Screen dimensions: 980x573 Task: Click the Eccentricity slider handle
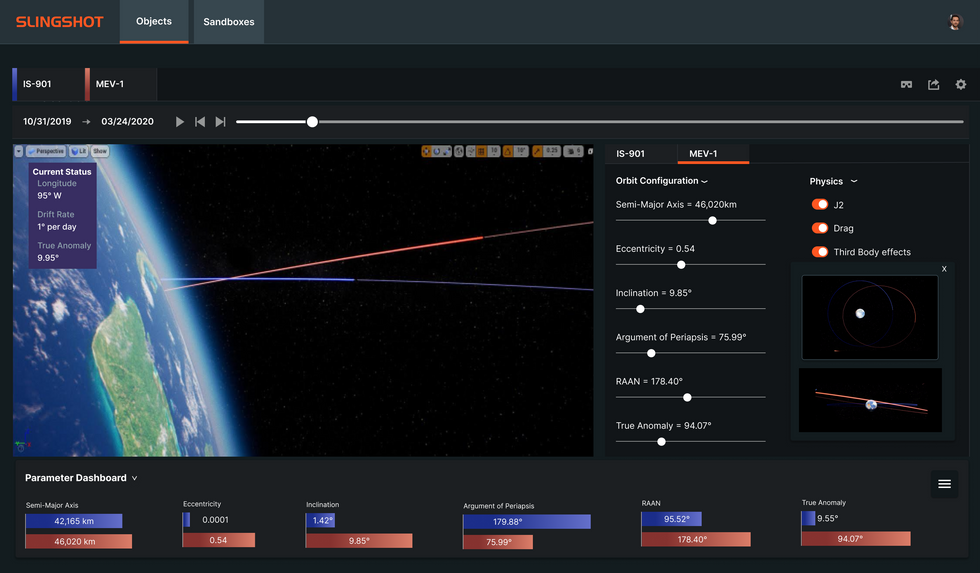(x=681, y=265)
